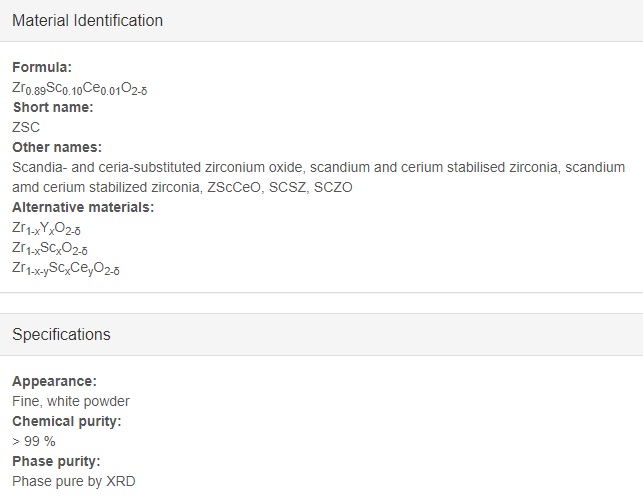Screen dimensions: 643x504
Task: Click the Phase pure by XRD text
Action: pos(74,481)
